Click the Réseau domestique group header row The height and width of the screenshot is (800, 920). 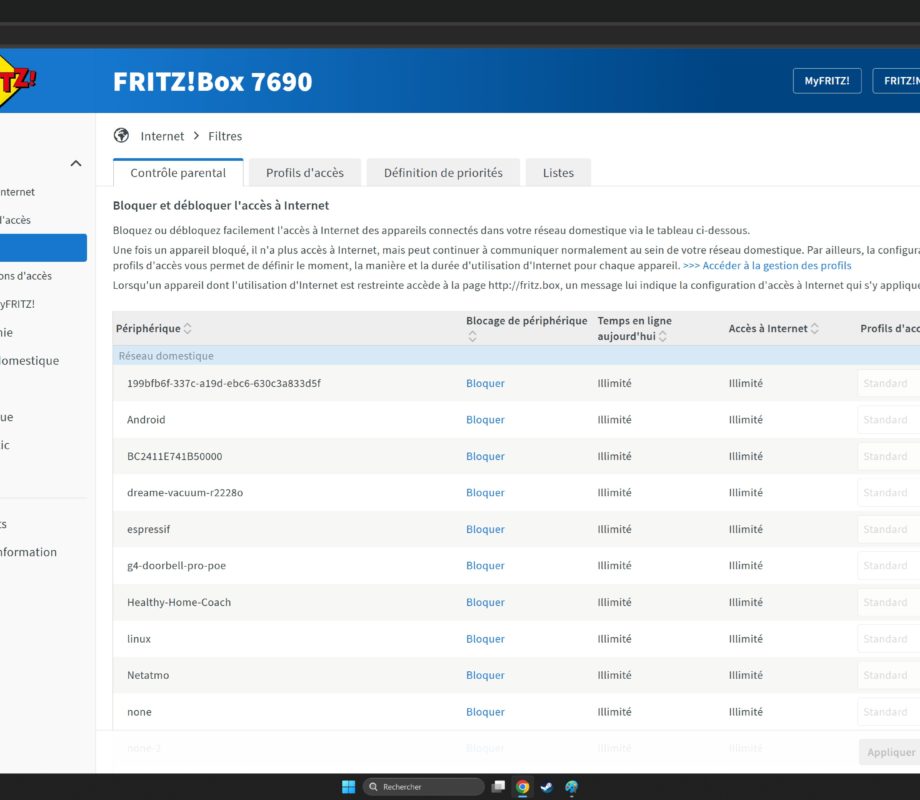coord(516,356)
